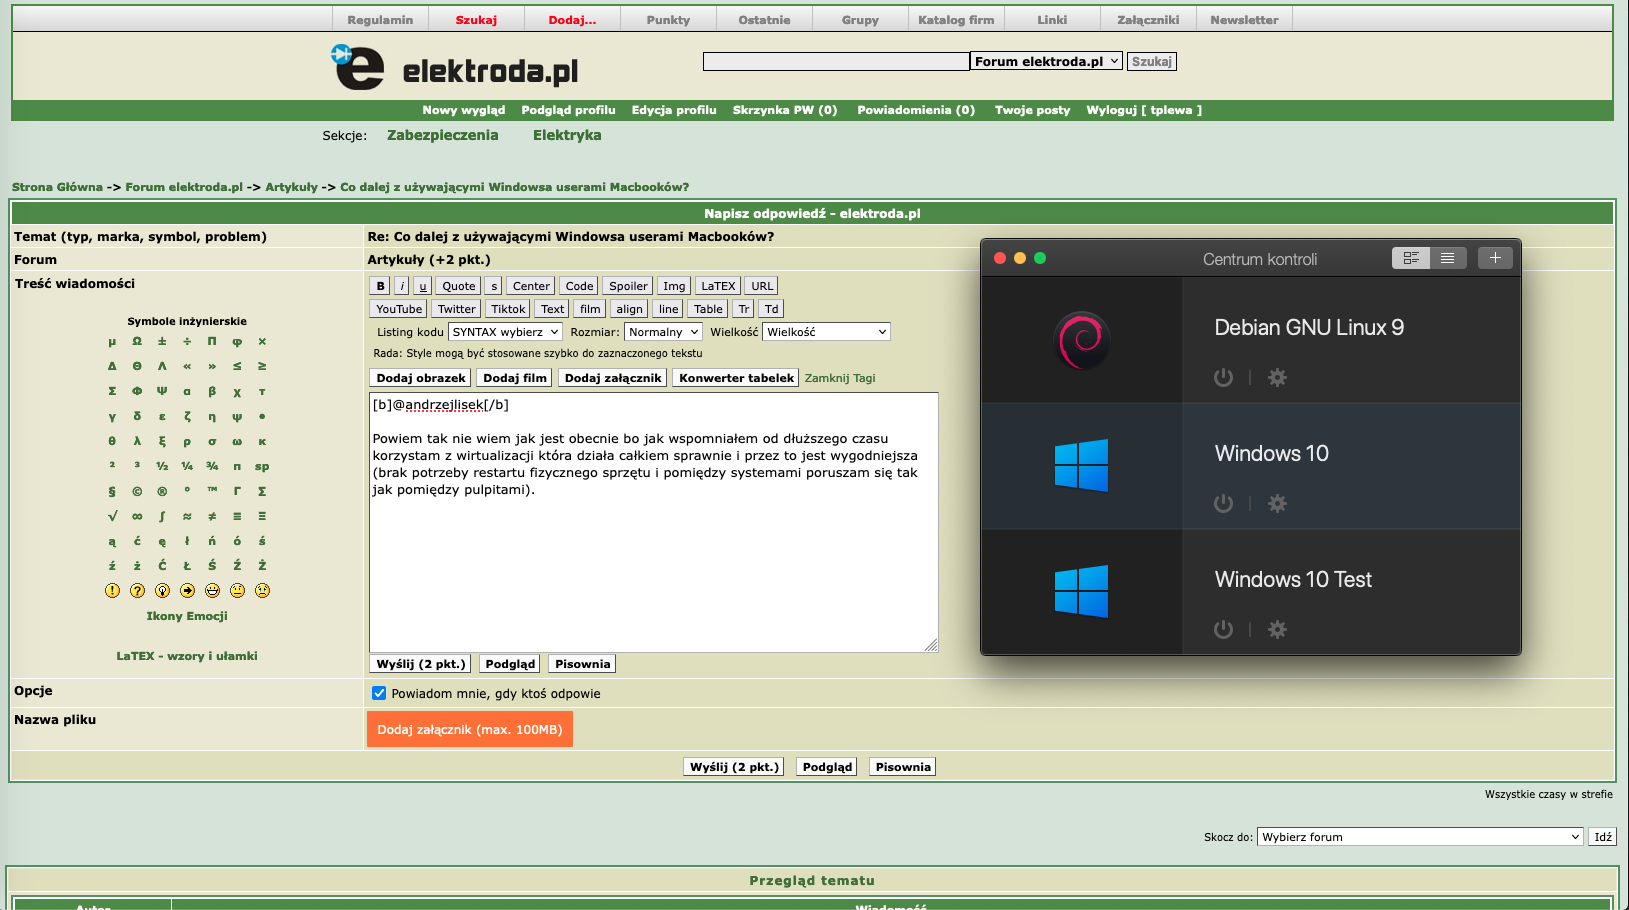Open the Windows 10 VM configuration gear
1629x910 pixels.
(x=1277, y=504)
